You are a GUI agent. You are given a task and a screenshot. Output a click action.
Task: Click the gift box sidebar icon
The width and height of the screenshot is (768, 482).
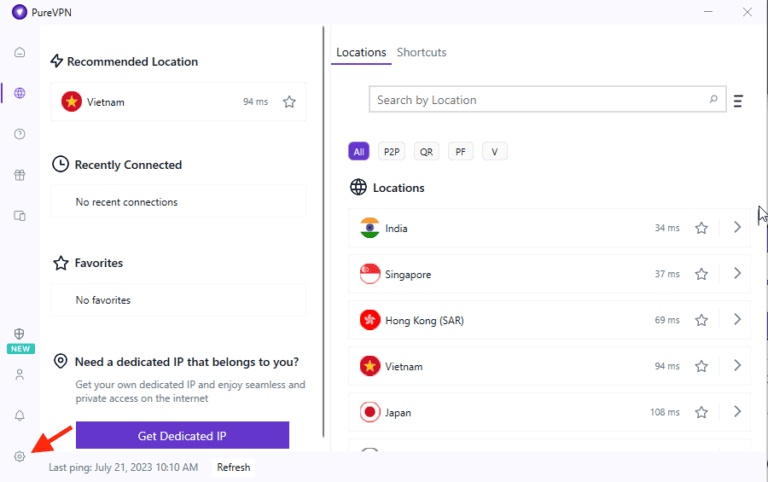[20, 175]
